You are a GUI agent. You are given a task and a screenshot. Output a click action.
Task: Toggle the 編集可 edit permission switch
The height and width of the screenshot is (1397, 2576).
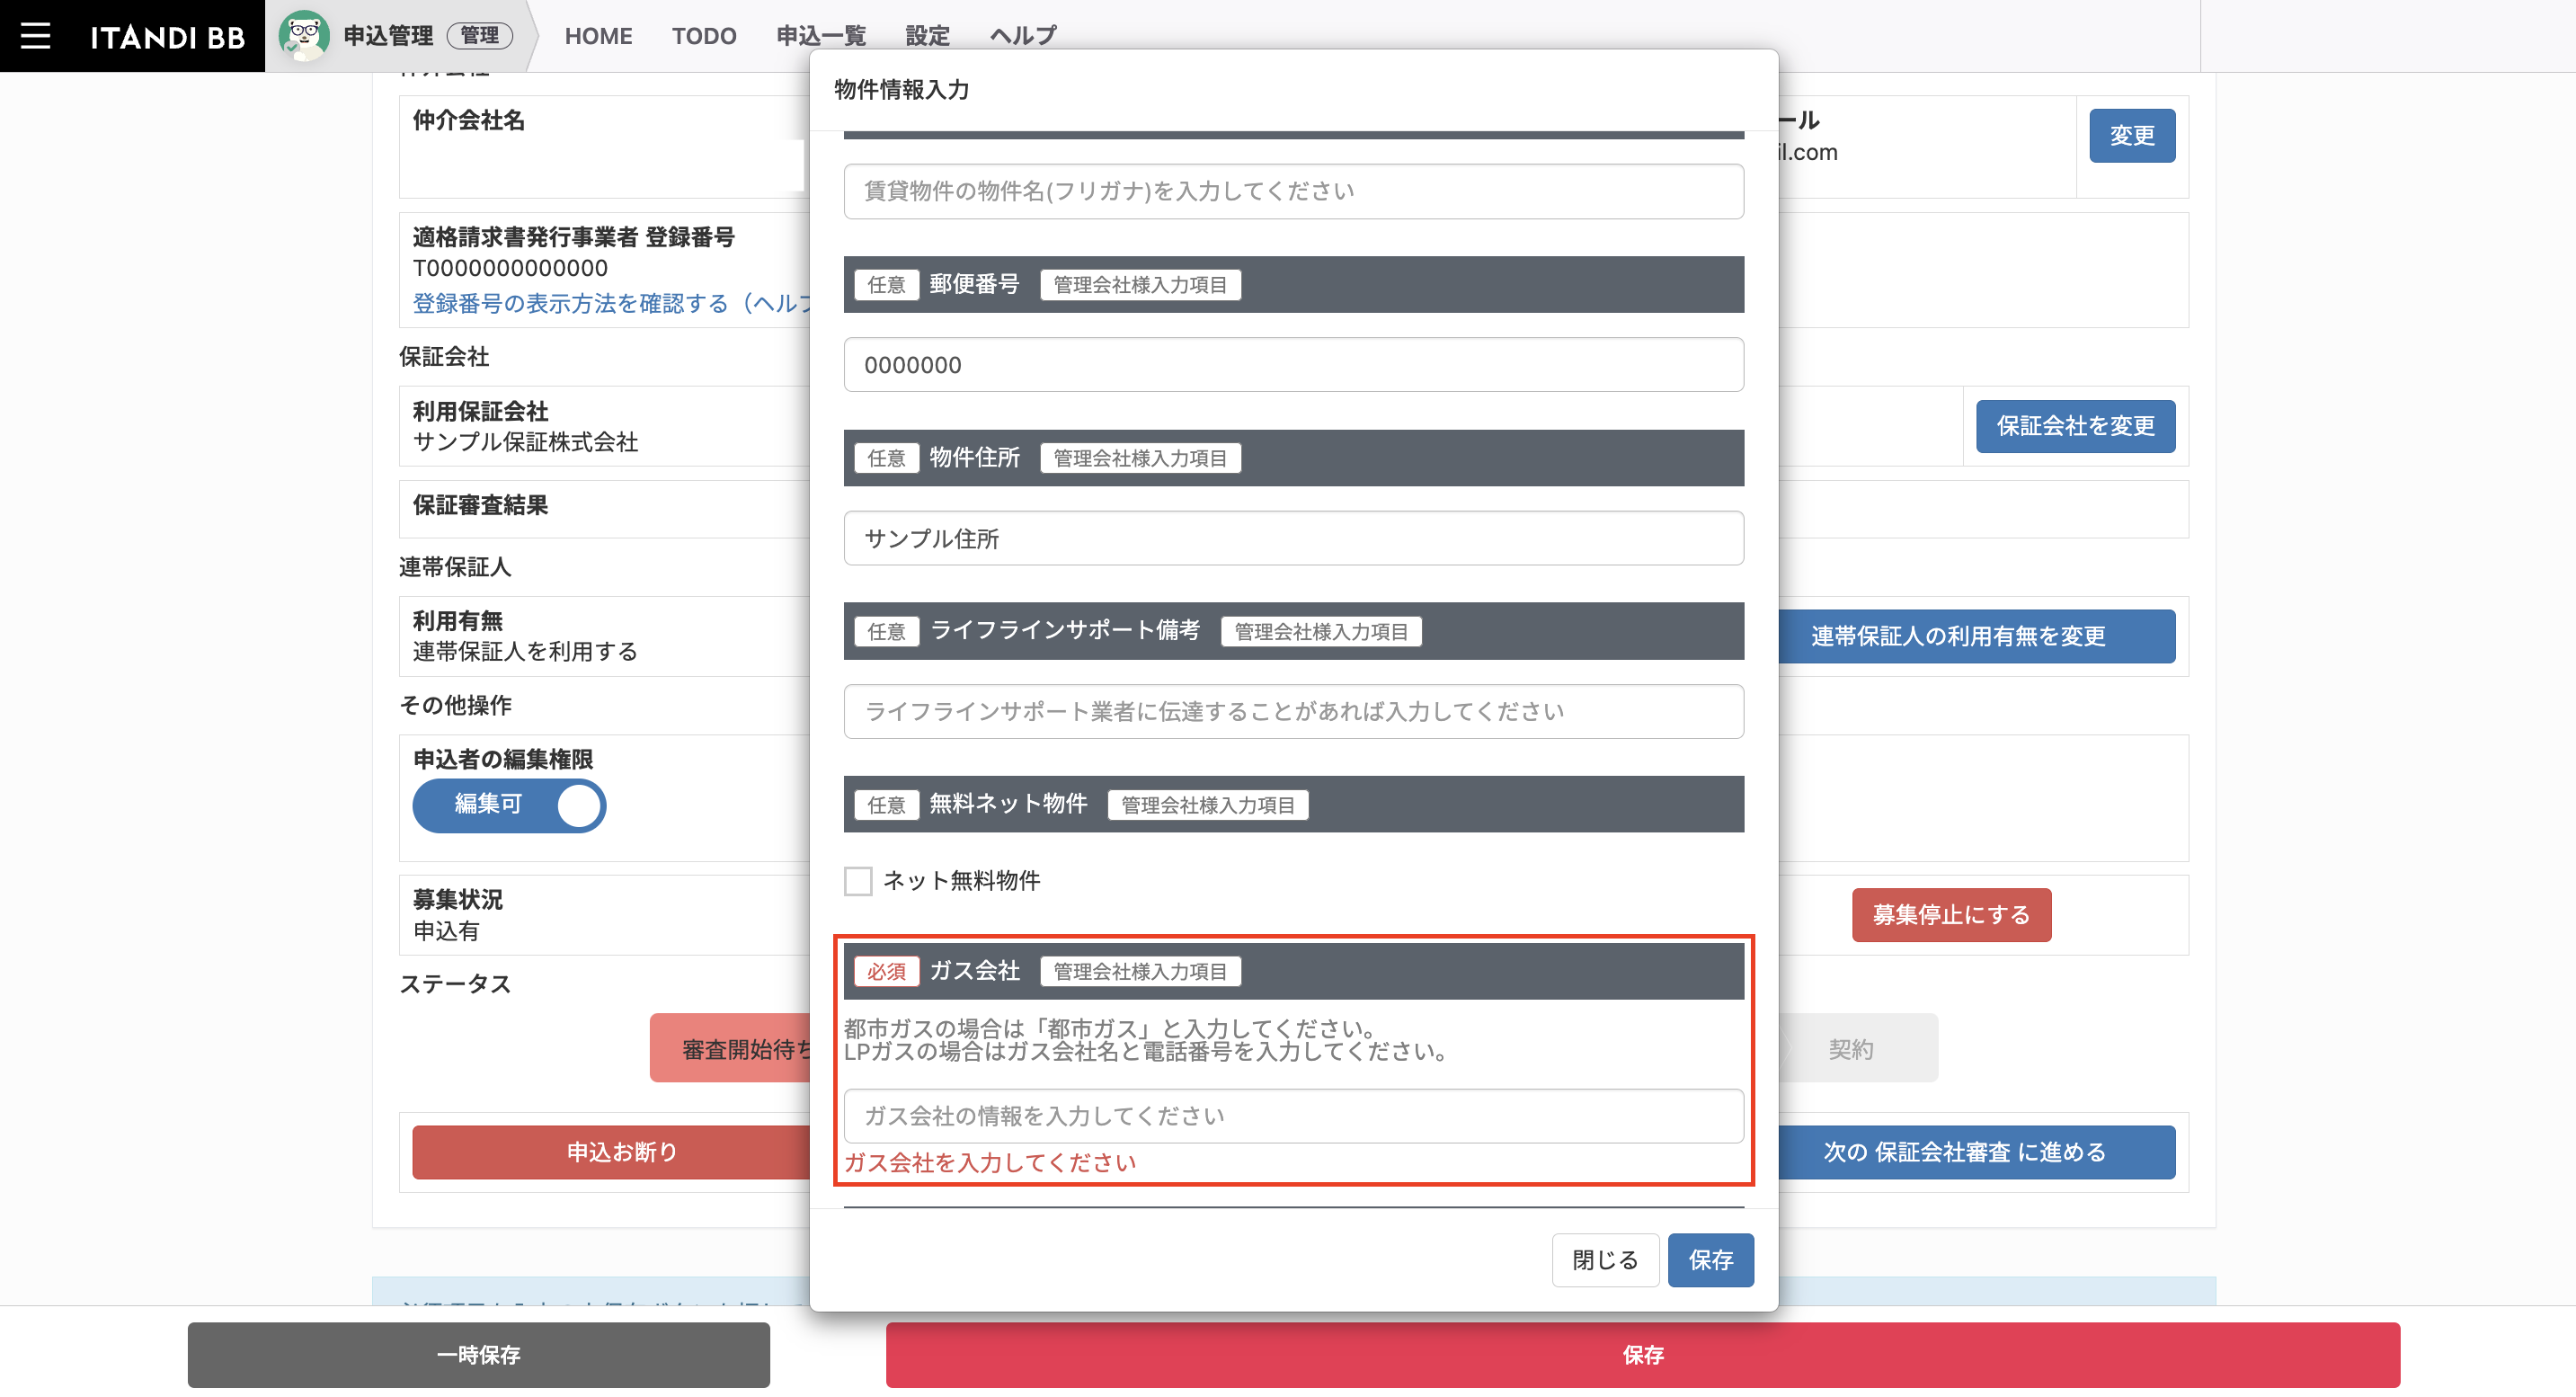click(x=509, y=806)
